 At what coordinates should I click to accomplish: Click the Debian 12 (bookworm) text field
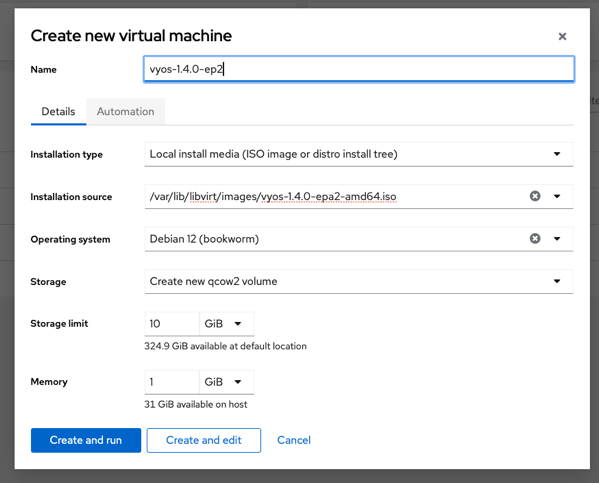(336, 239)
